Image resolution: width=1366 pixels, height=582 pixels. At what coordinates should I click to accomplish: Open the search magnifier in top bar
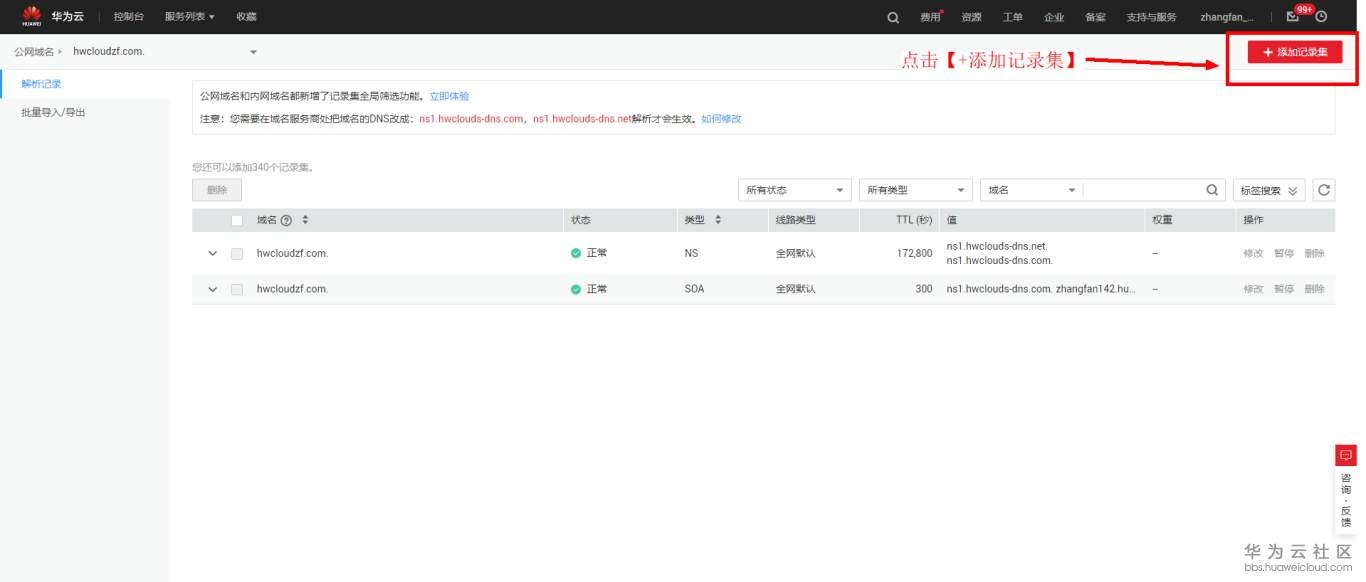point(893,17)
